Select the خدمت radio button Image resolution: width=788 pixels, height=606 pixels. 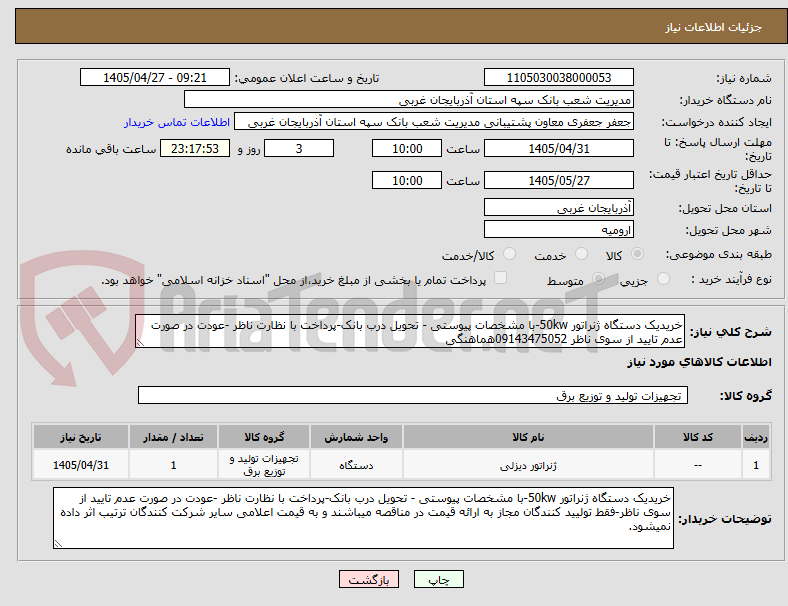(x=581, y=254)
